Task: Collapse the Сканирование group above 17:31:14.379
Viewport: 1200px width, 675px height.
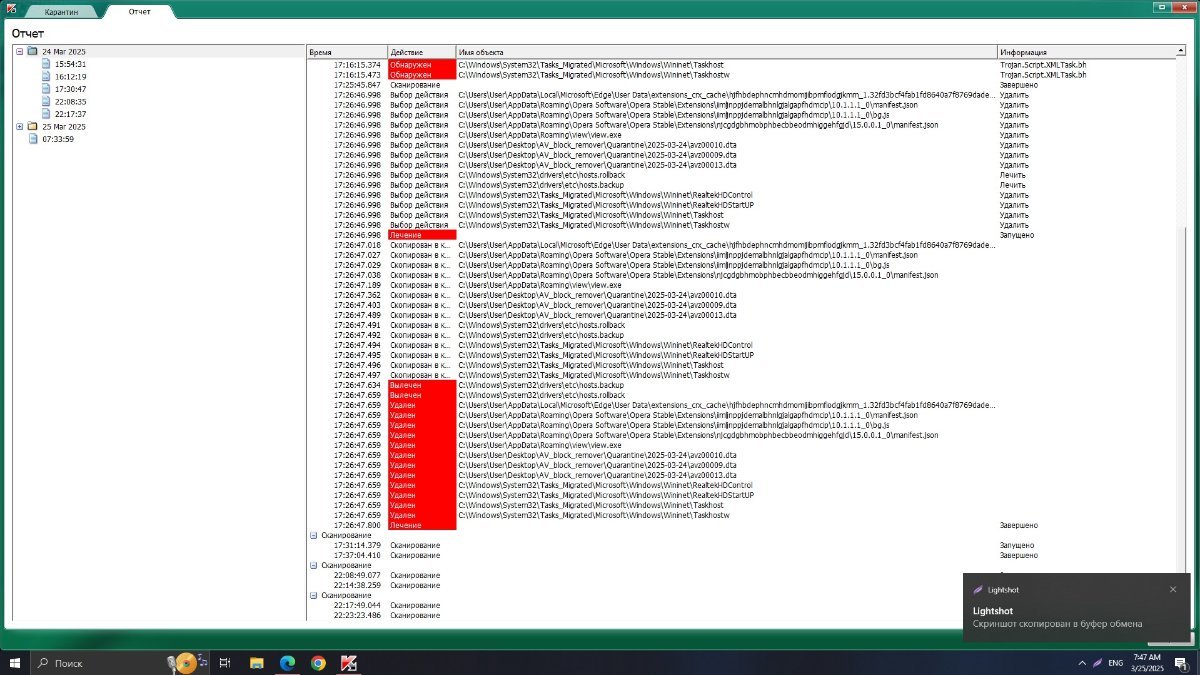Action: point(313,535)
